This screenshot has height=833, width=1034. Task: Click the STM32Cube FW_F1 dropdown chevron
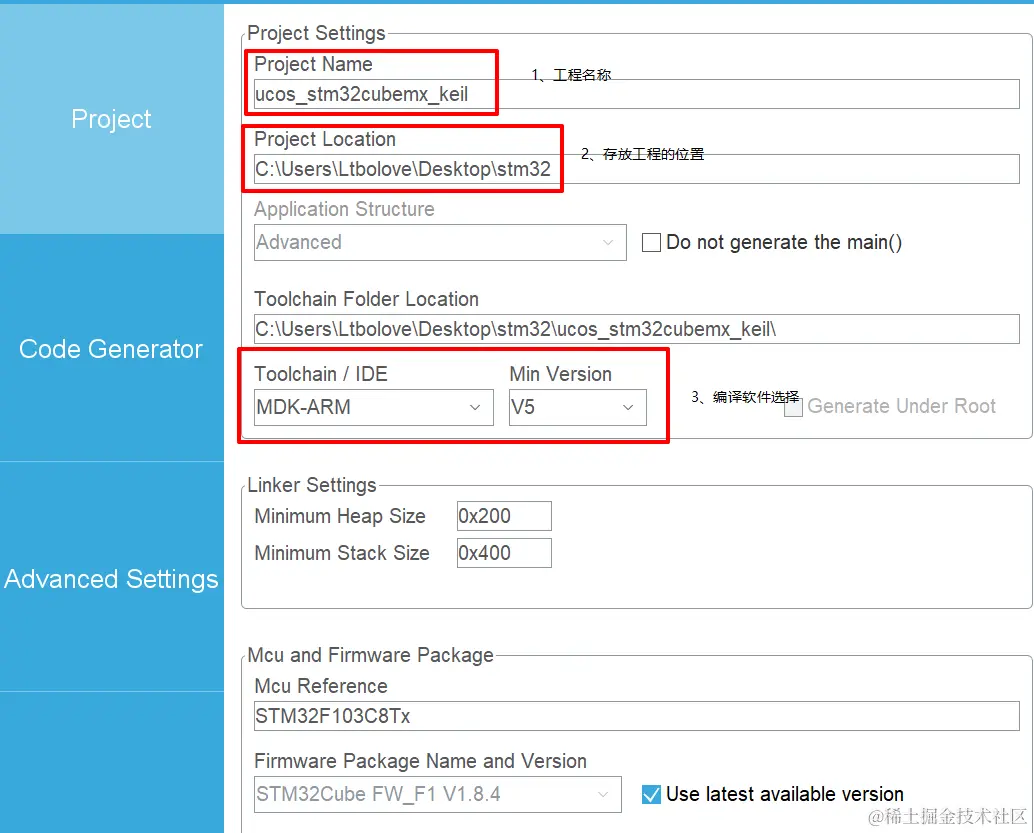pos(603,795)
